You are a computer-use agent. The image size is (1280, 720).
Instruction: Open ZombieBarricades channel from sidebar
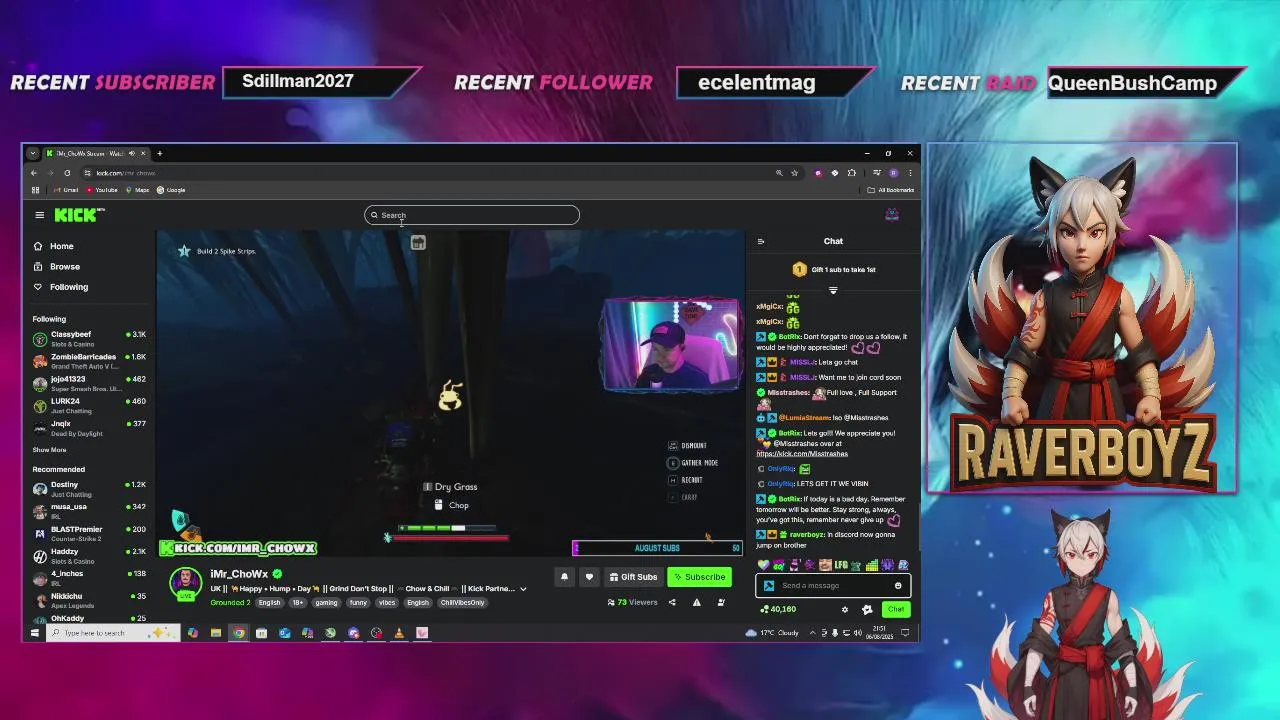point(89,361)
